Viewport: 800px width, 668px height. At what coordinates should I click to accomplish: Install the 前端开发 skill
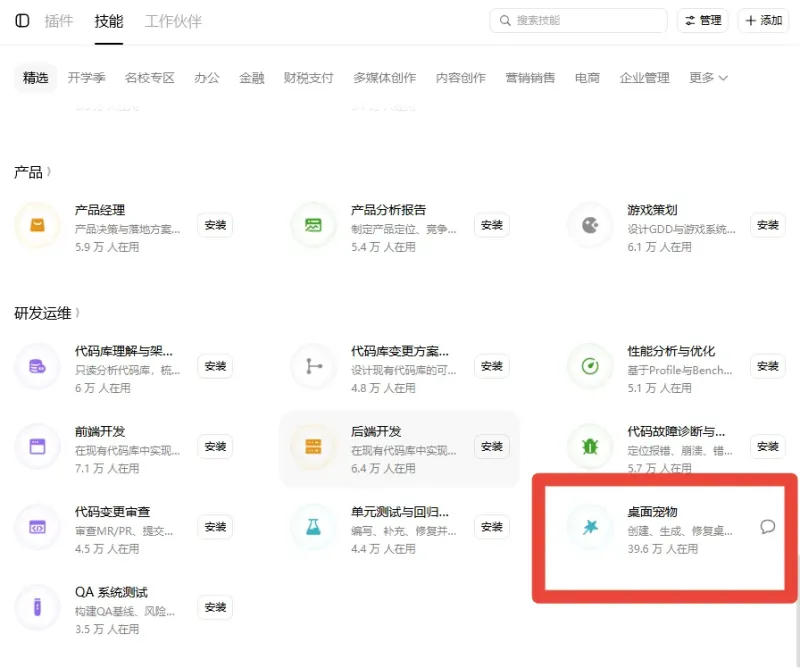click(x=215, y=447)
